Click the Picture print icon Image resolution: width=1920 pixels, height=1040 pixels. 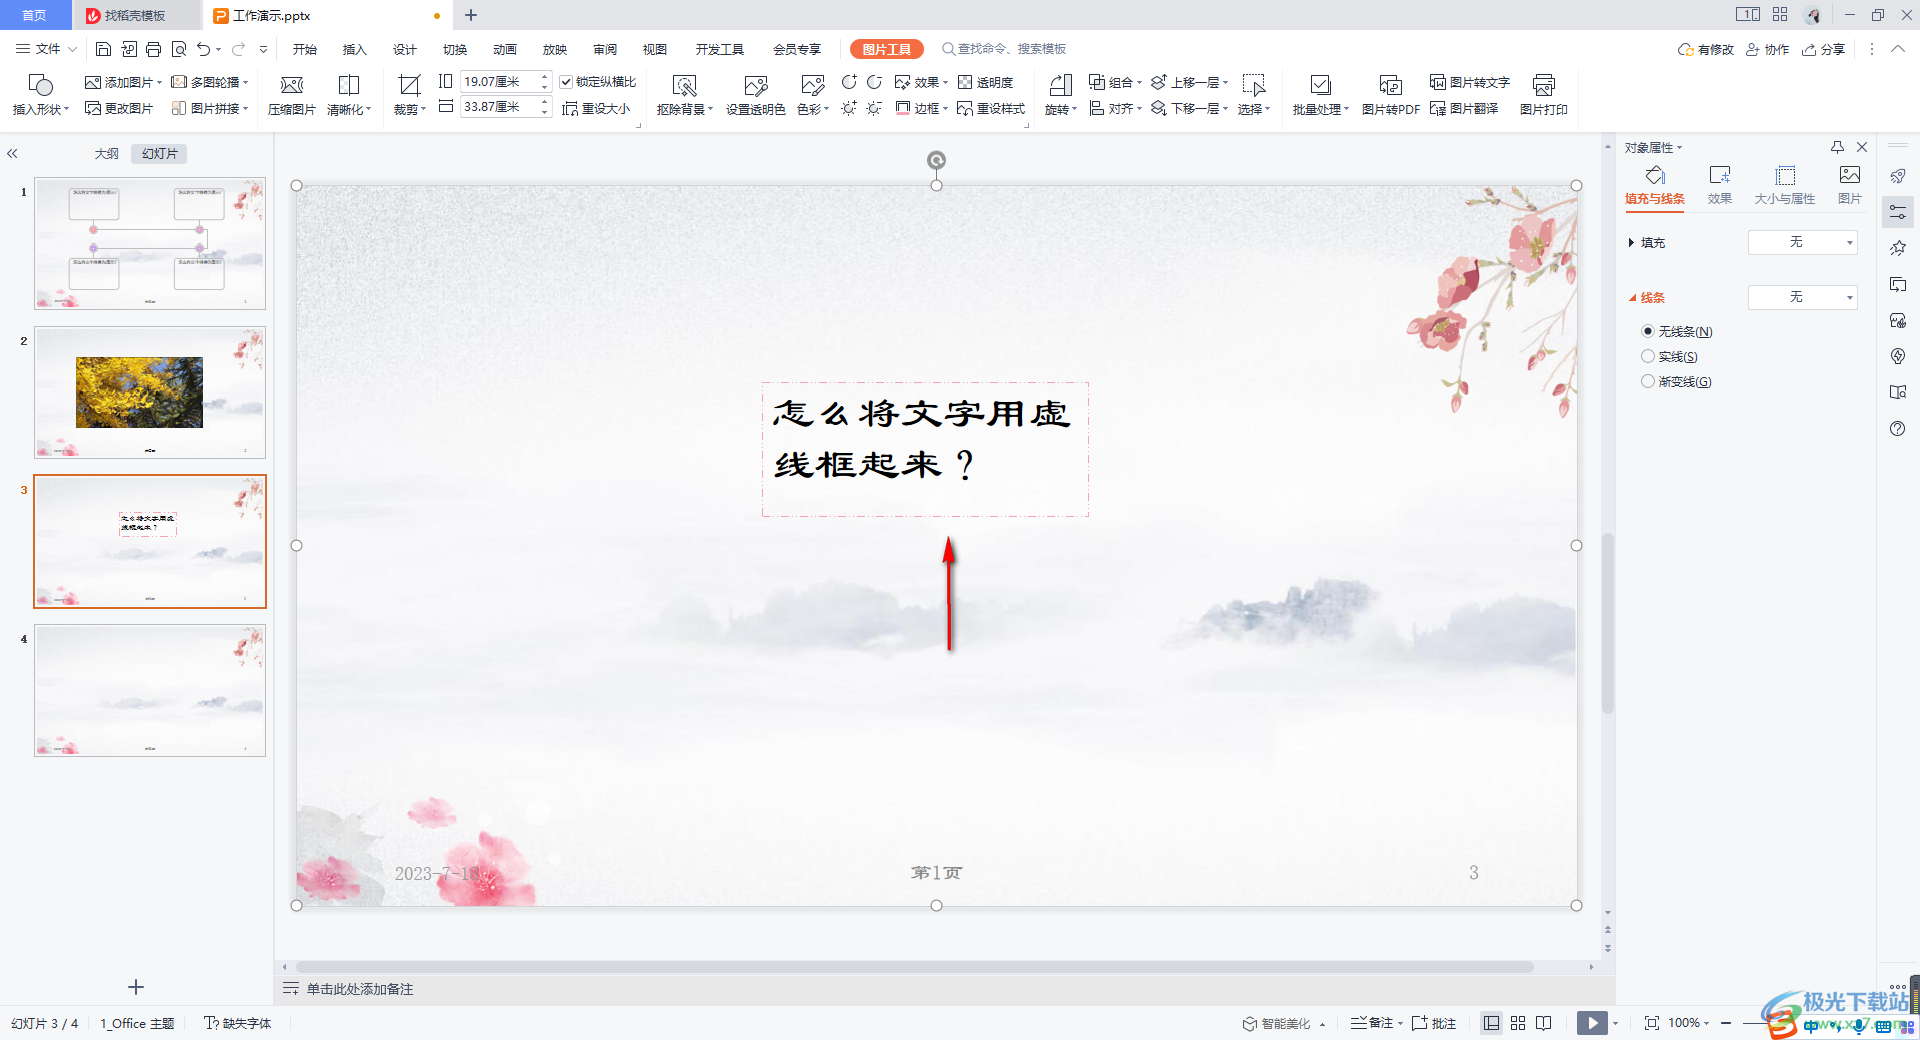click(x=1543, y=95)
